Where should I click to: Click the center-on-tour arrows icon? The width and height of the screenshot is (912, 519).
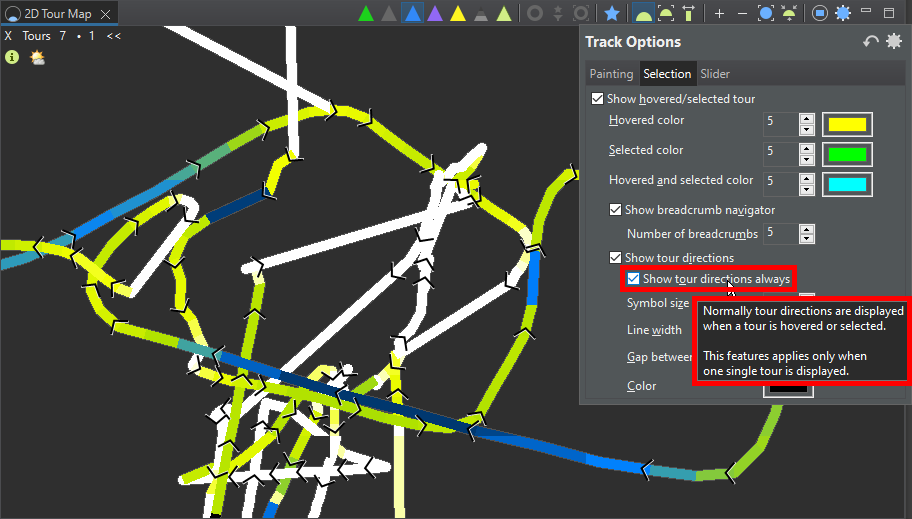coord(789,13)
